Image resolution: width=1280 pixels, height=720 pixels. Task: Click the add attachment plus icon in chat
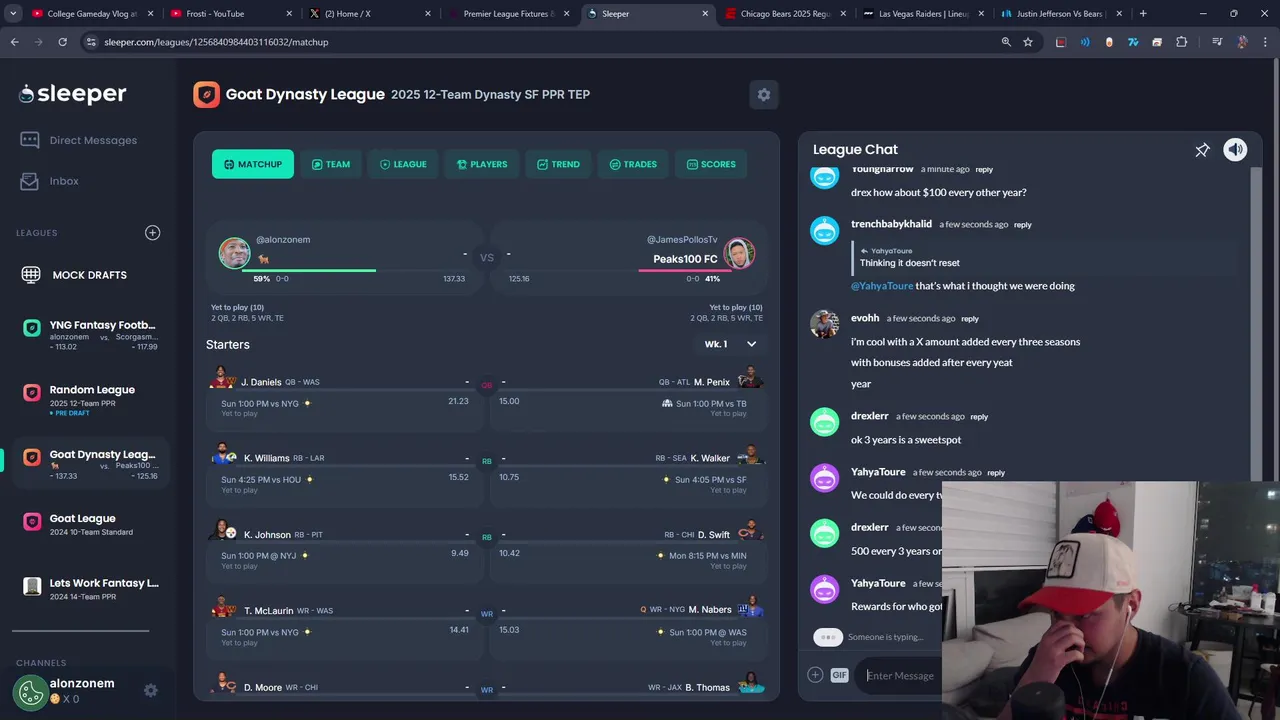click(x=815, y=675)
